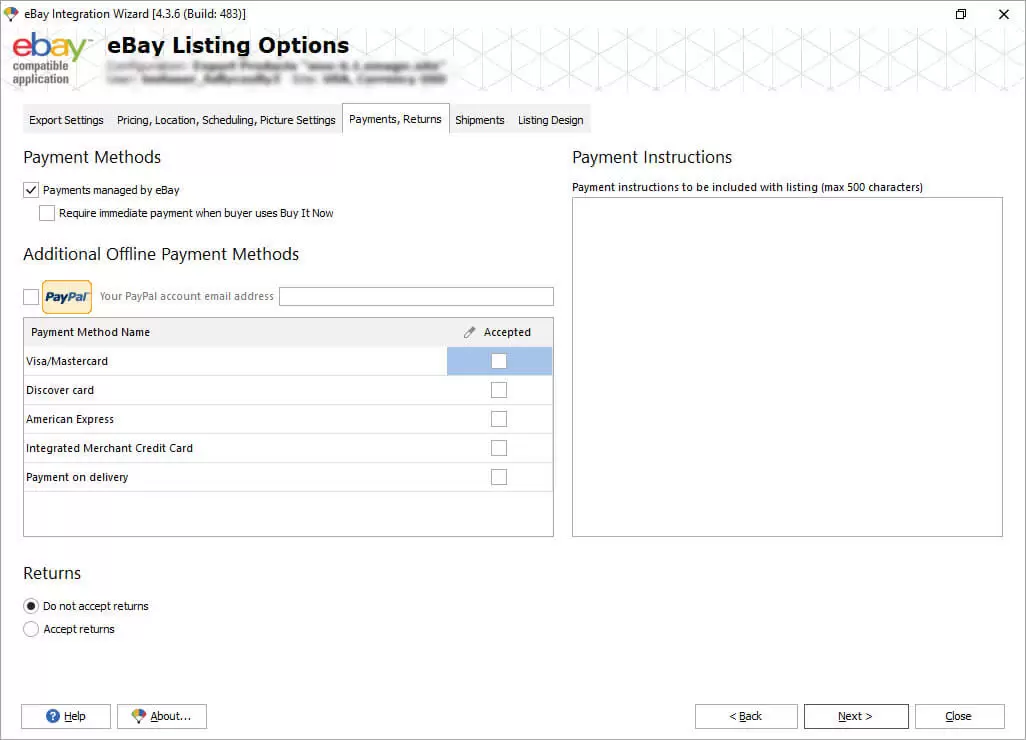Open the About dialog
This screenshot has width=1026, height=740.
point(161,716)
